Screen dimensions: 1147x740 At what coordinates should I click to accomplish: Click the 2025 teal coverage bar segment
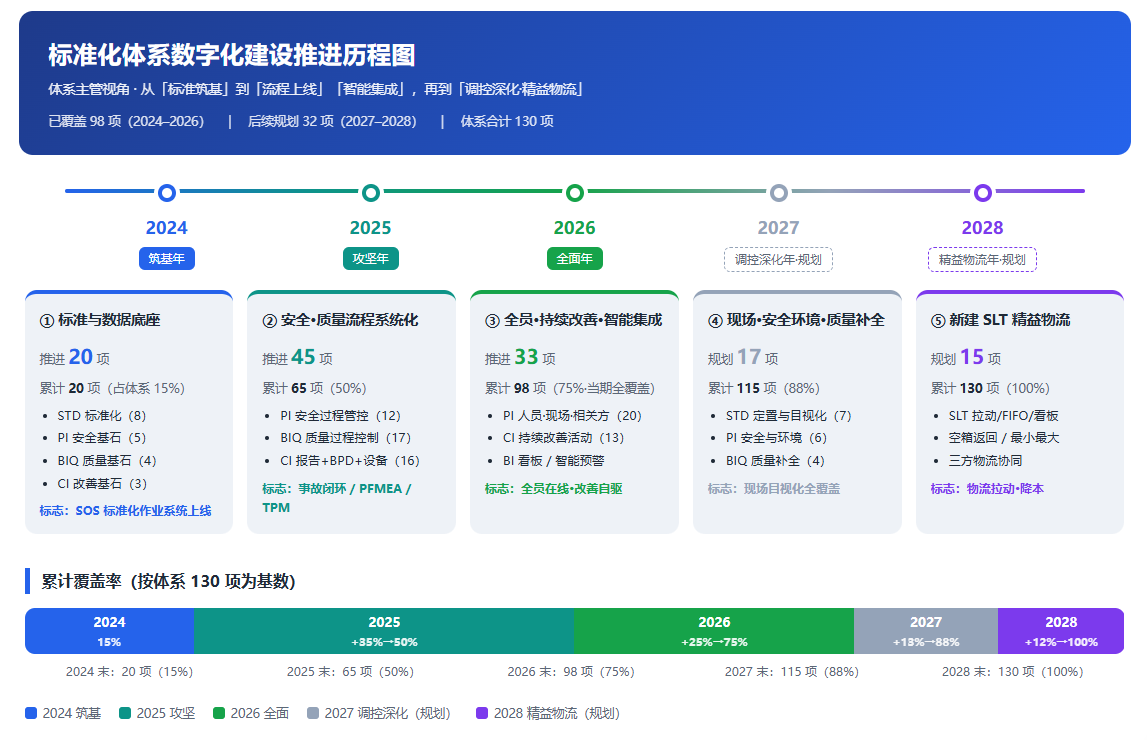tap(384, 631)
